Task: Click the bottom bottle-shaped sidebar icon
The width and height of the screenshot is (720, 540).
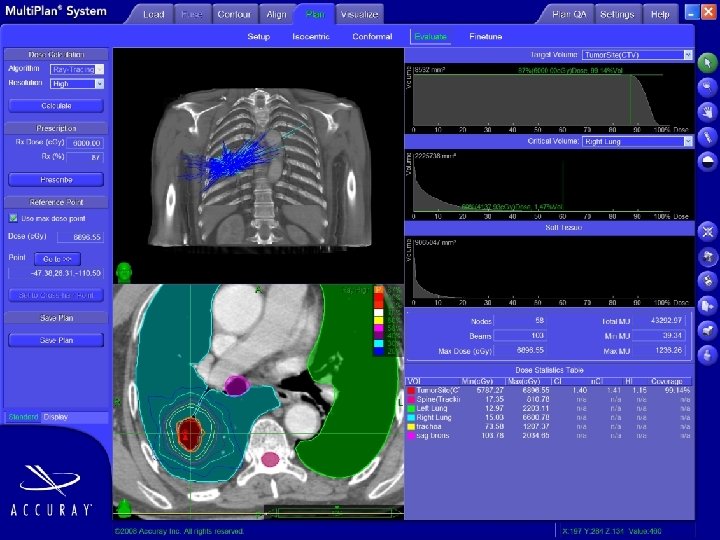Action: [x=707, y=354]
